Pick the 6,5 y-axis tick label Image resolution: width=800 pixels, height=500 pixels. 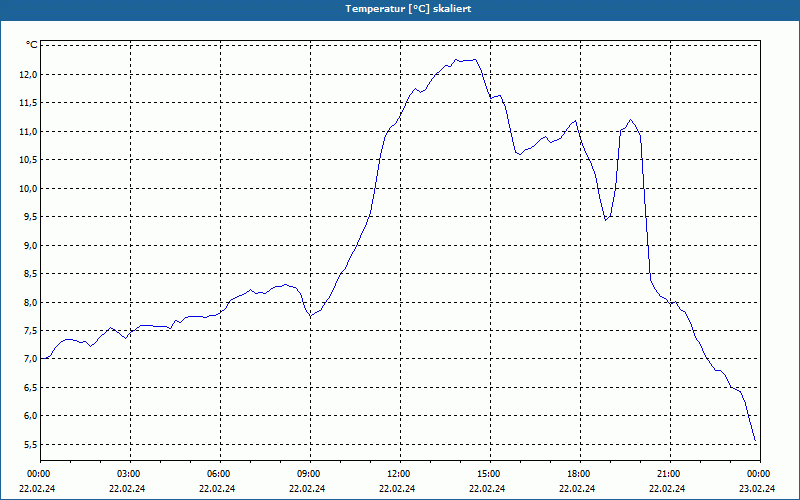31,388
